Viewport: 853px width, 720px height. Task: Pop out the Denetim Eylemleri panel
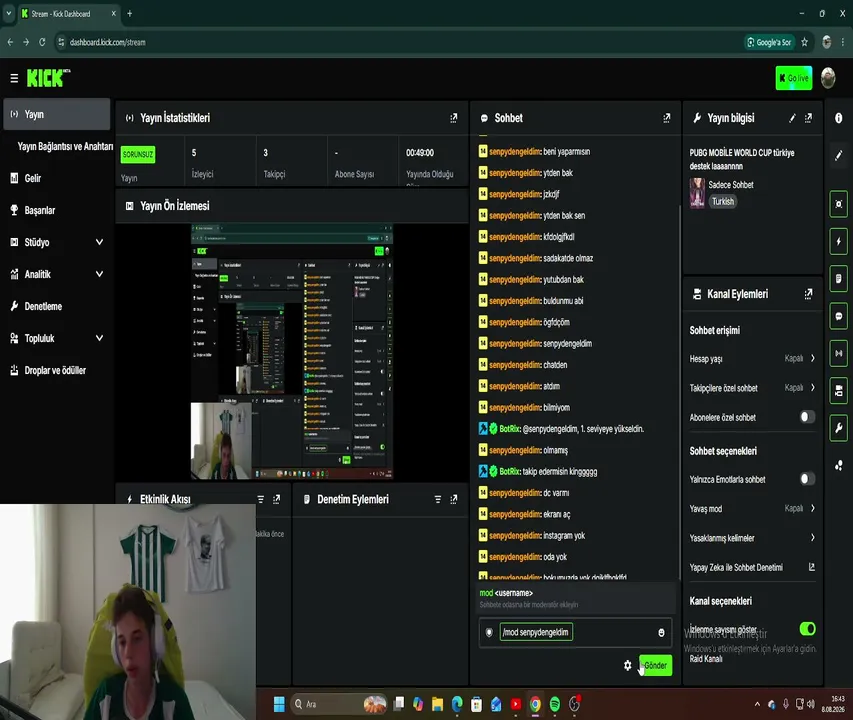pos(454,499)
